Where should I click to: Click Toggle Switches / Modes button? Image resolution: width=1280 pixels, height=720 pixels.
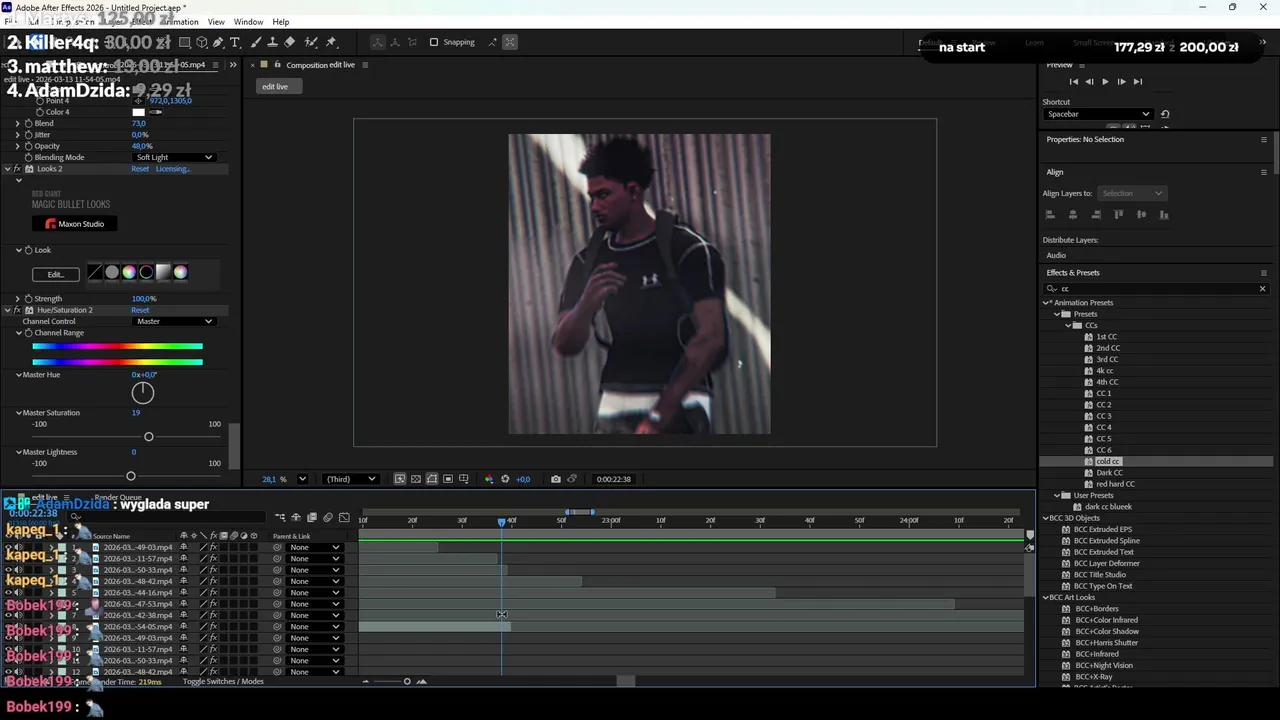[x=223, y=682]
